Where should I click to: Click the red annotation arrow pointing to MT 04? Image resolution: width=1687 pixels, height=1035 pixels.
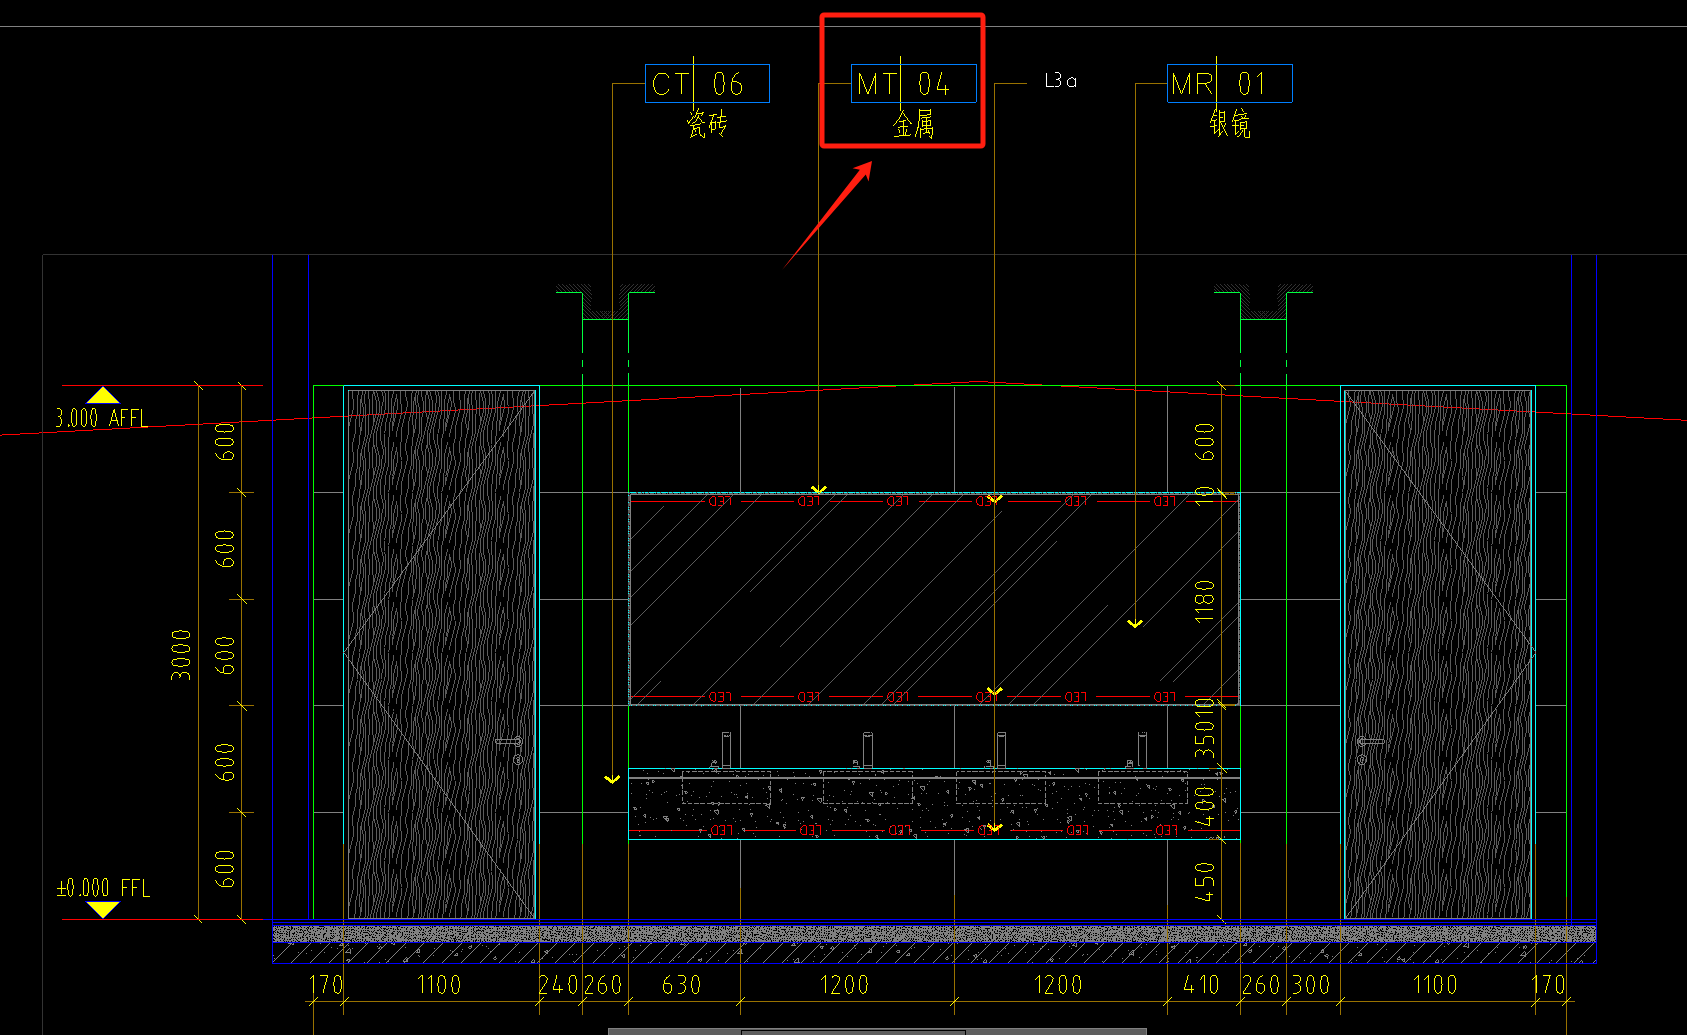tap(828, 215)
